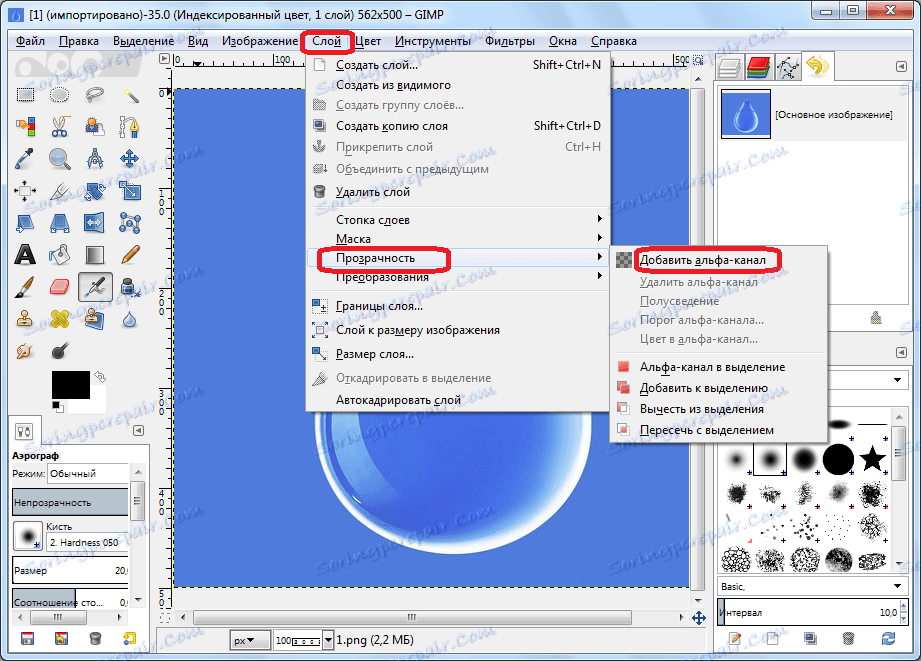Screen dimensions: 921x661
Task: Open the Фильтры menu
Action: click(x=509, y=41)
